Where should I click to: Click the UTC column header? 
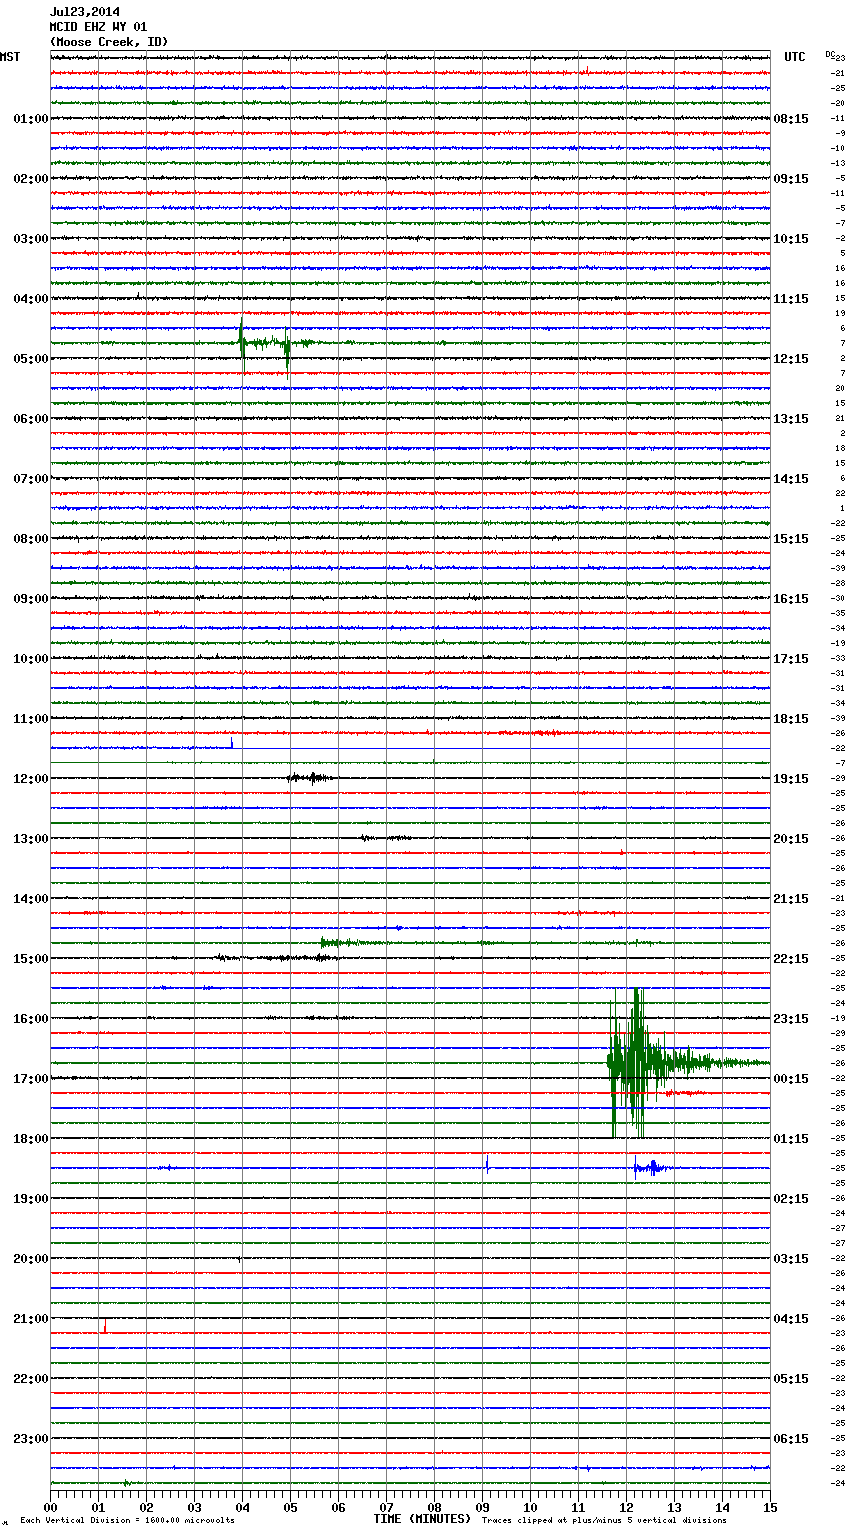[795, 57]
